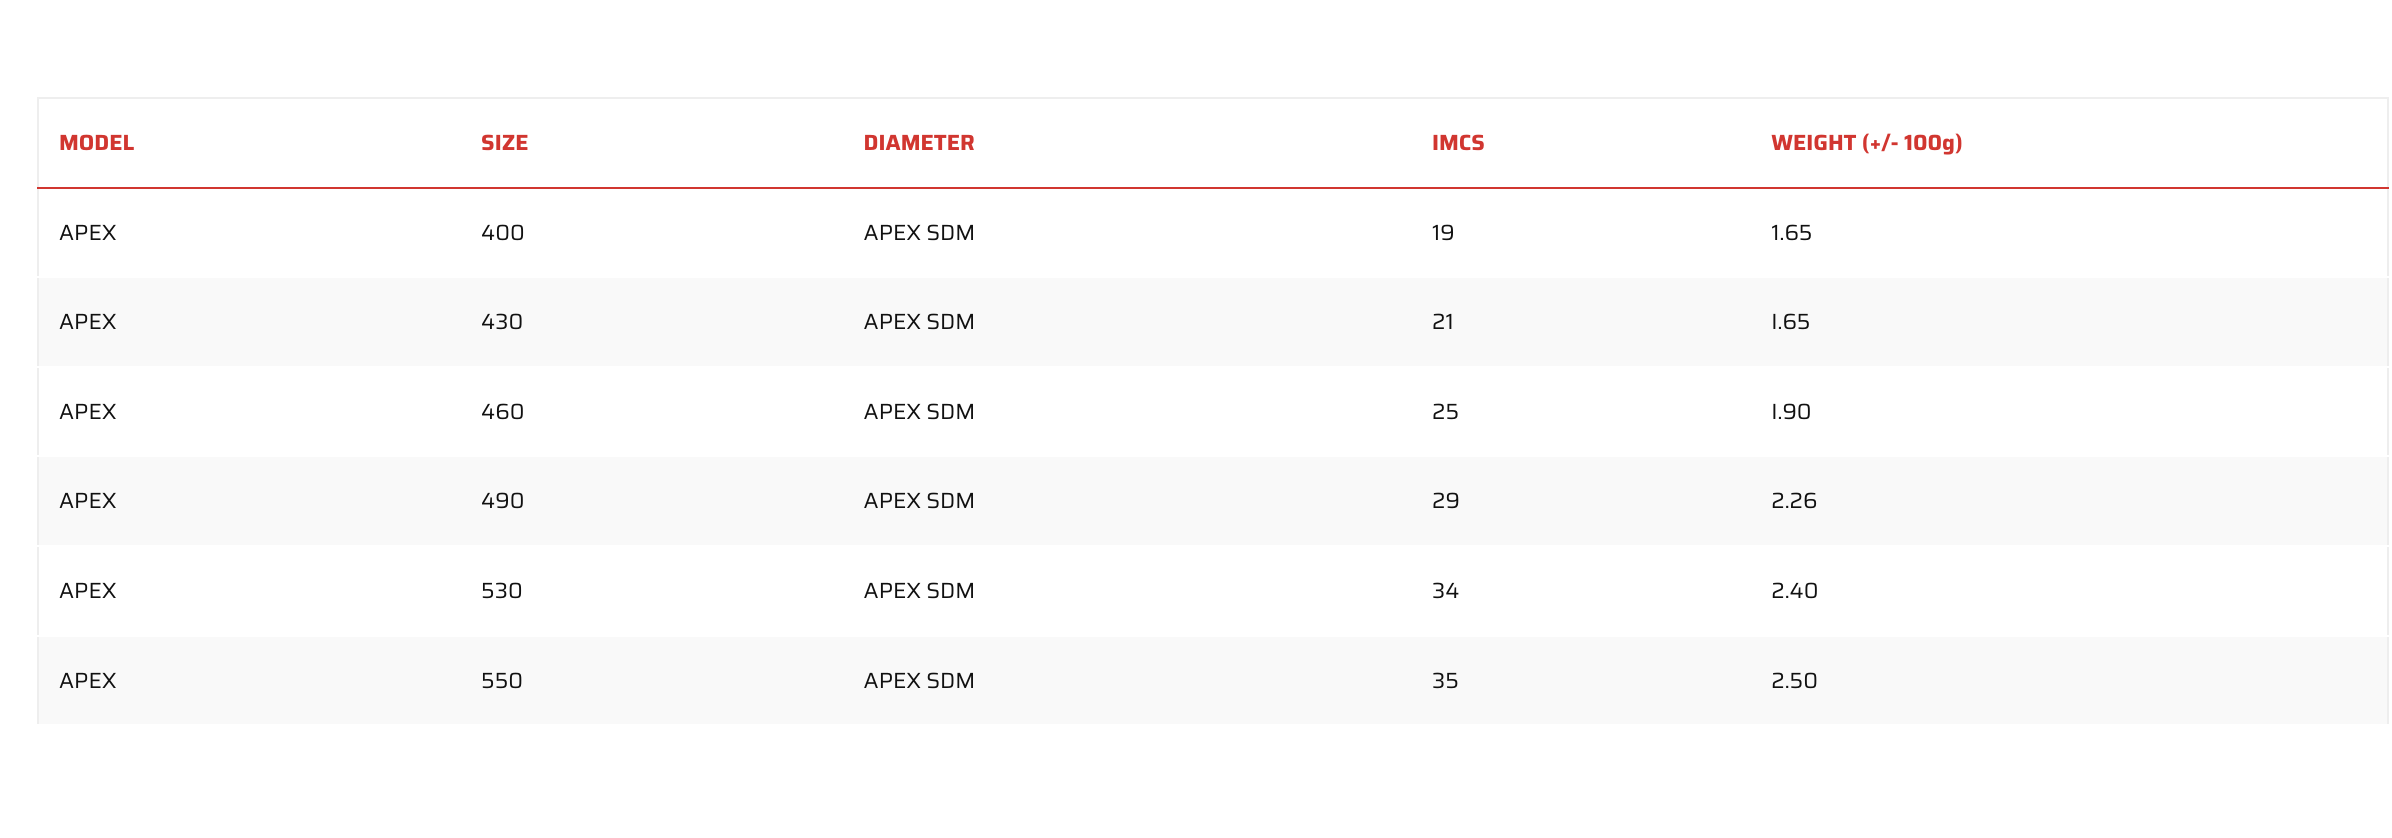Click the DIAMETER column header
This screenshot has width=2392, height=838.
tap(919, 143)
